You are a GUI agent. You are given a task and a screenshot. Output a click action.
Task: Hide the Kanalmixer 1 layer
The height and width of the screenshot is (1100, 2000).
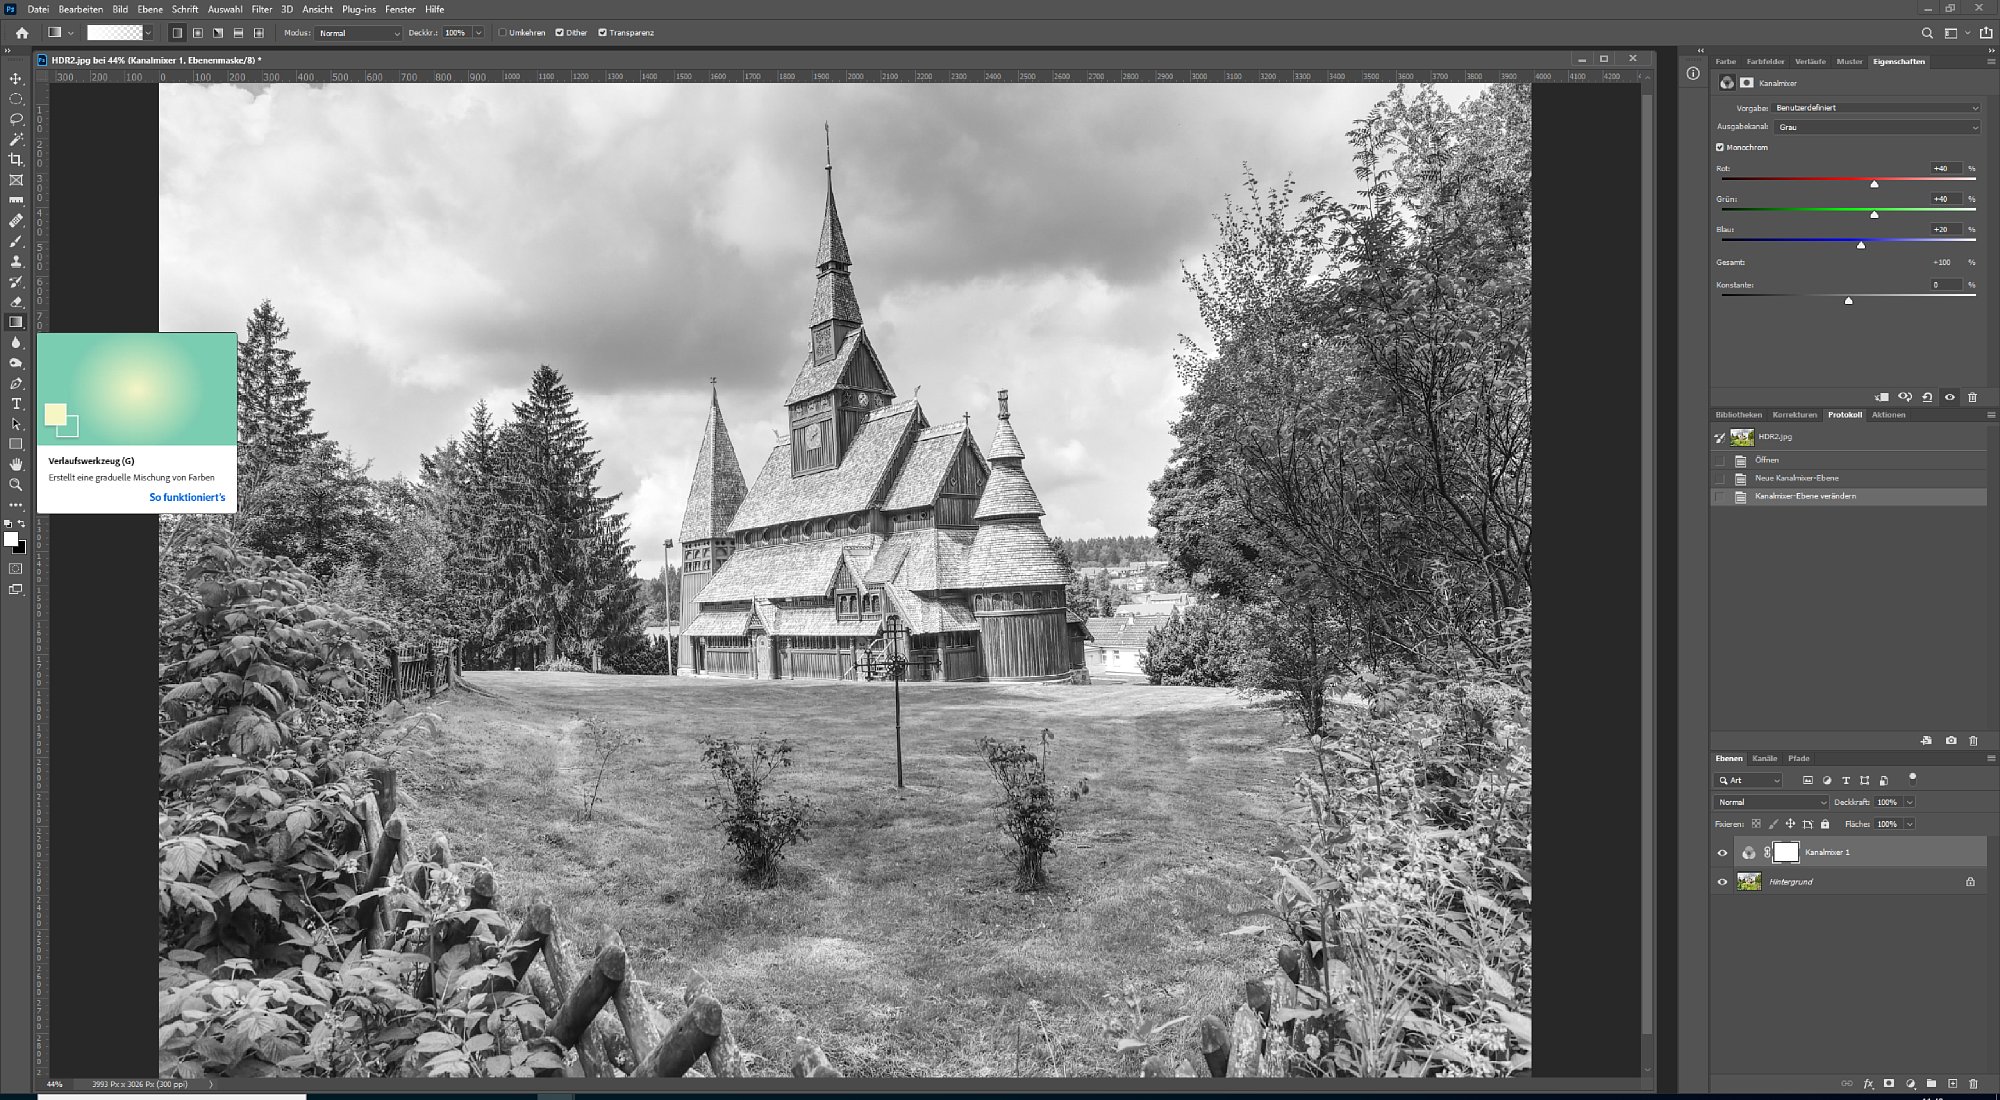pyautogui.click(x=1722, y=853)
